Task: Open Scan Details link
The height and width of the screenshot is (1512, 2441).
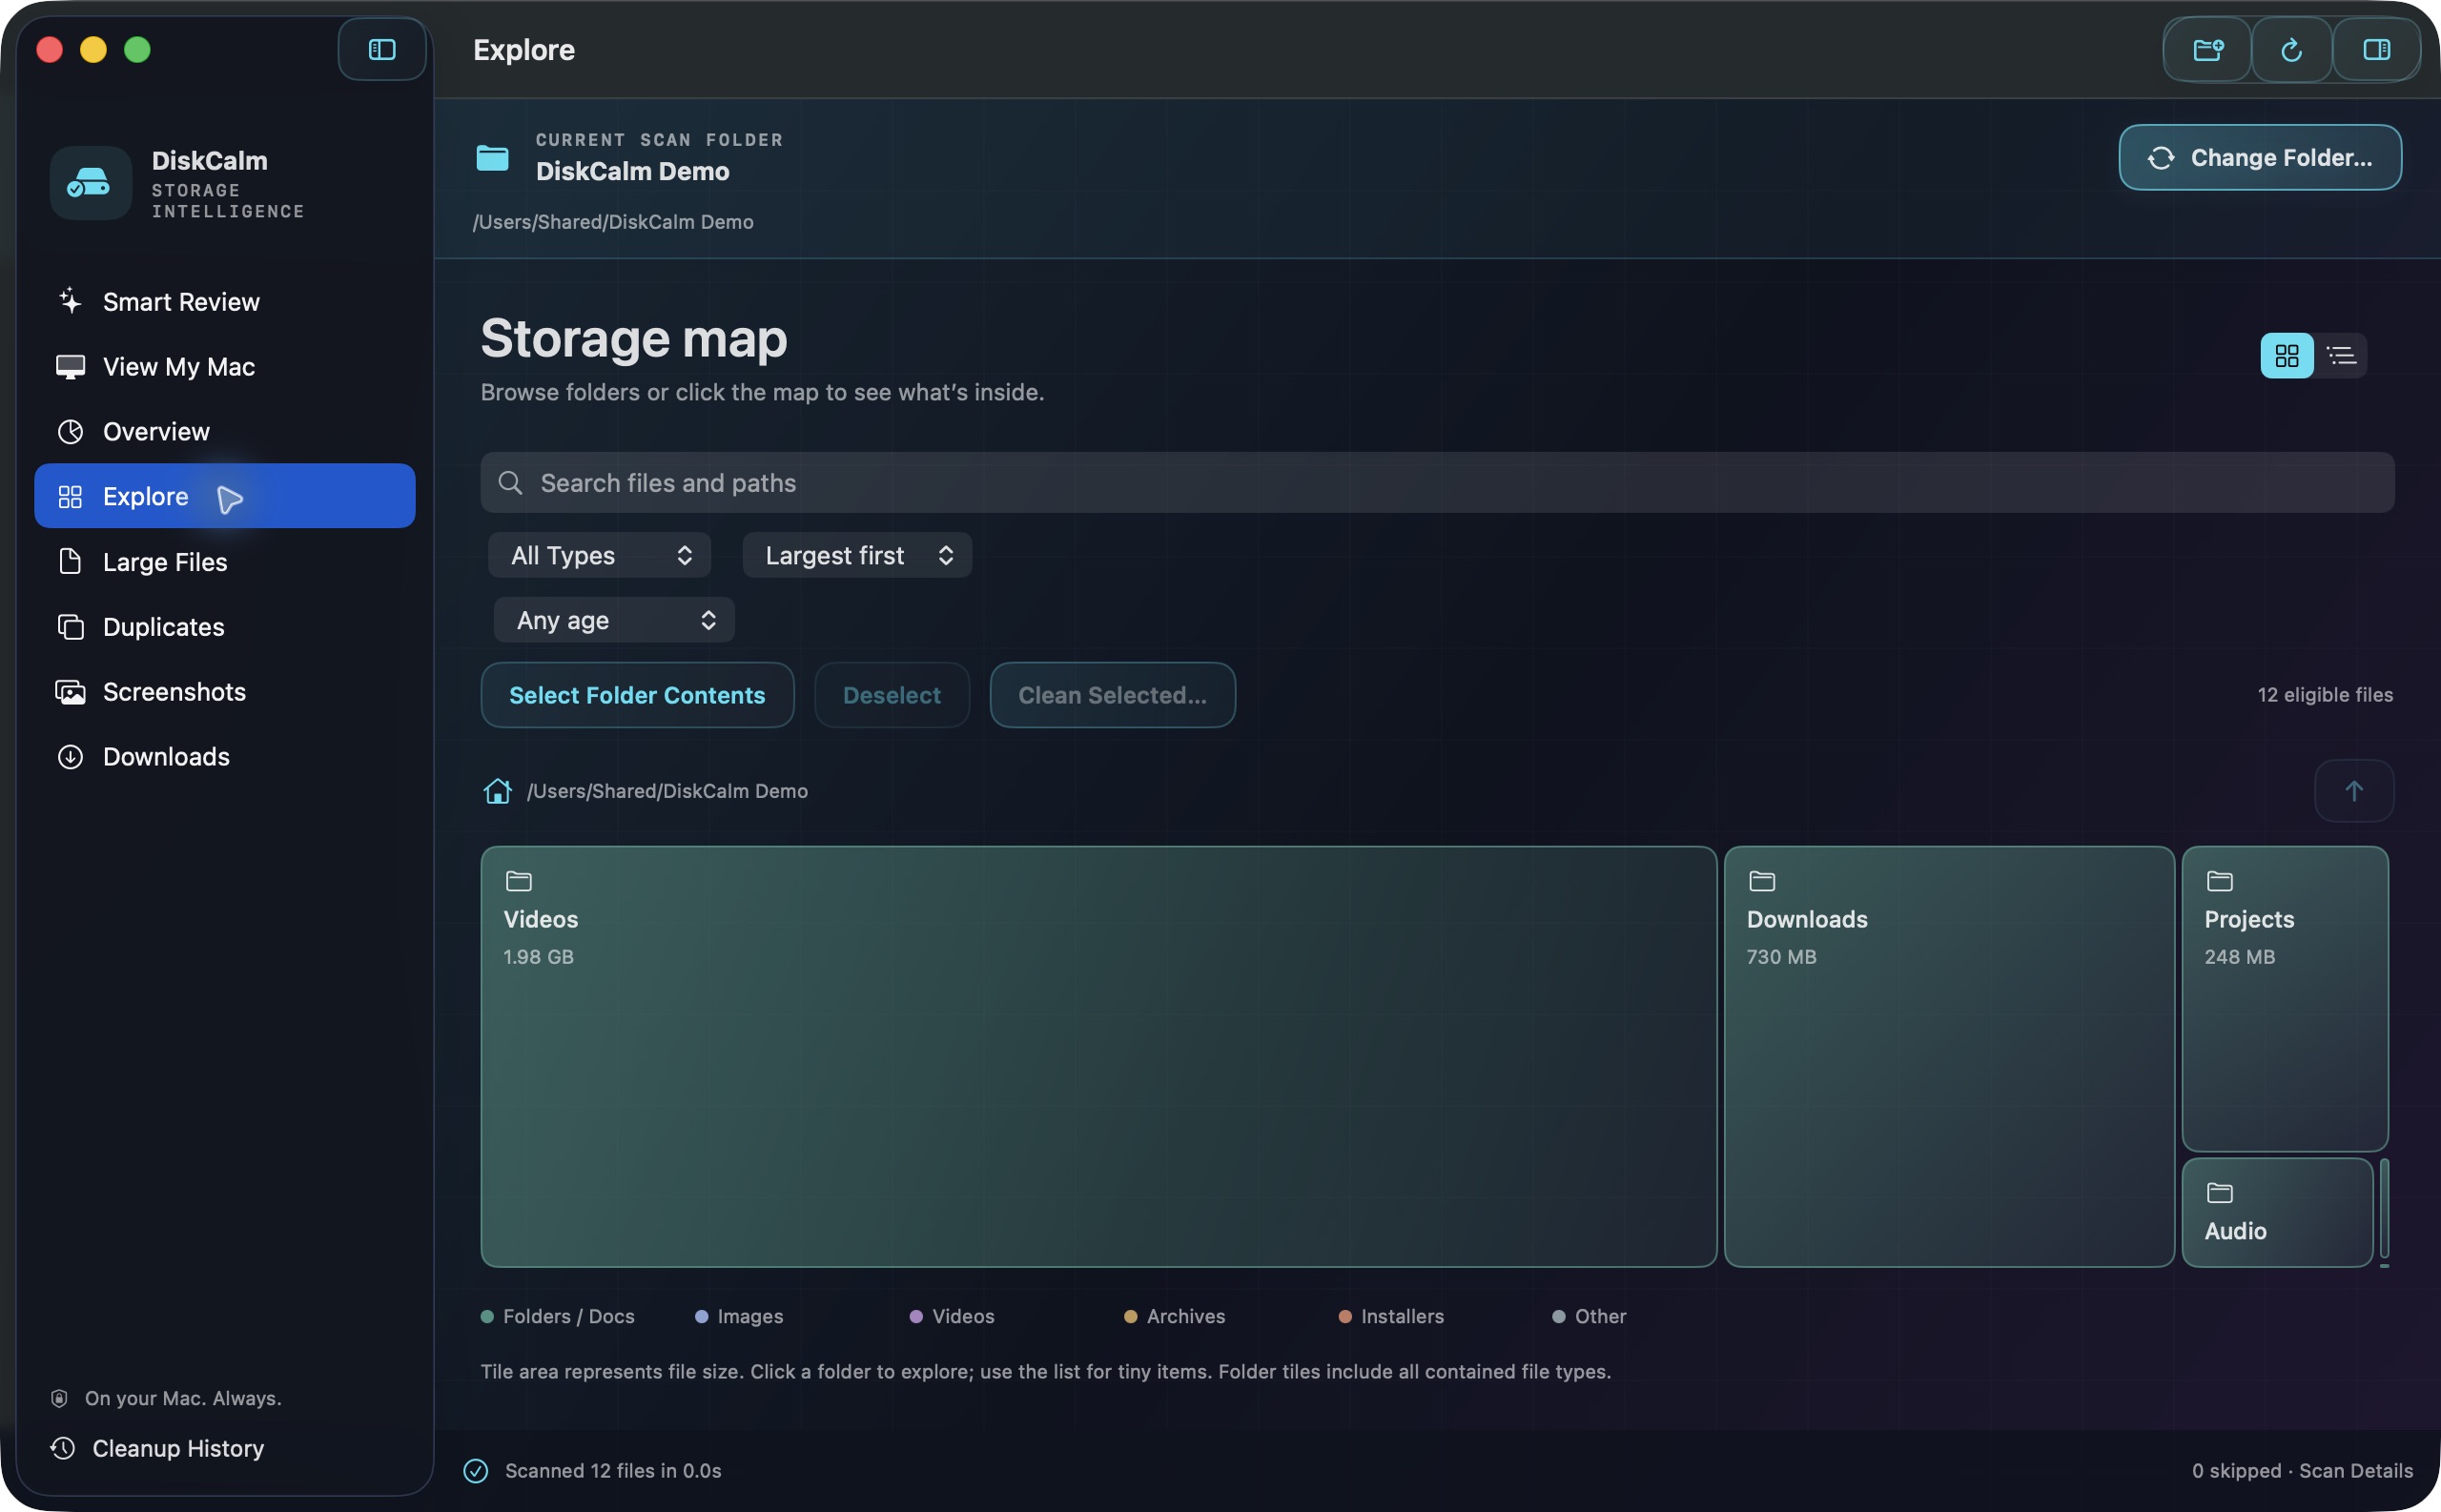Action: [x=2355, y=1470]
